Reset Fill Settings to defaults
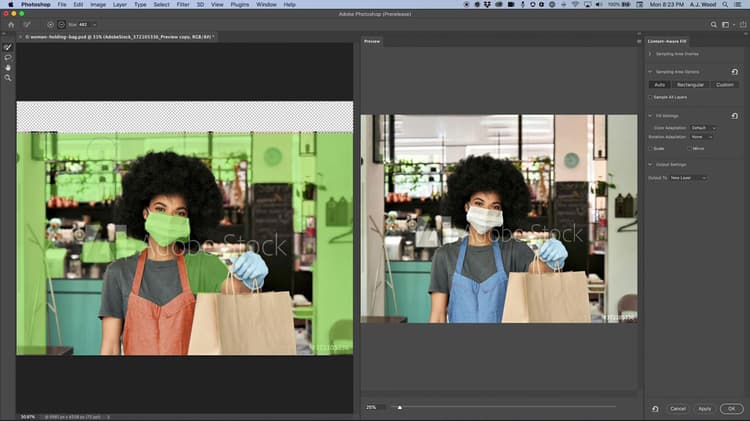Viewport: 750px width, 421px height. click(735, 116)
